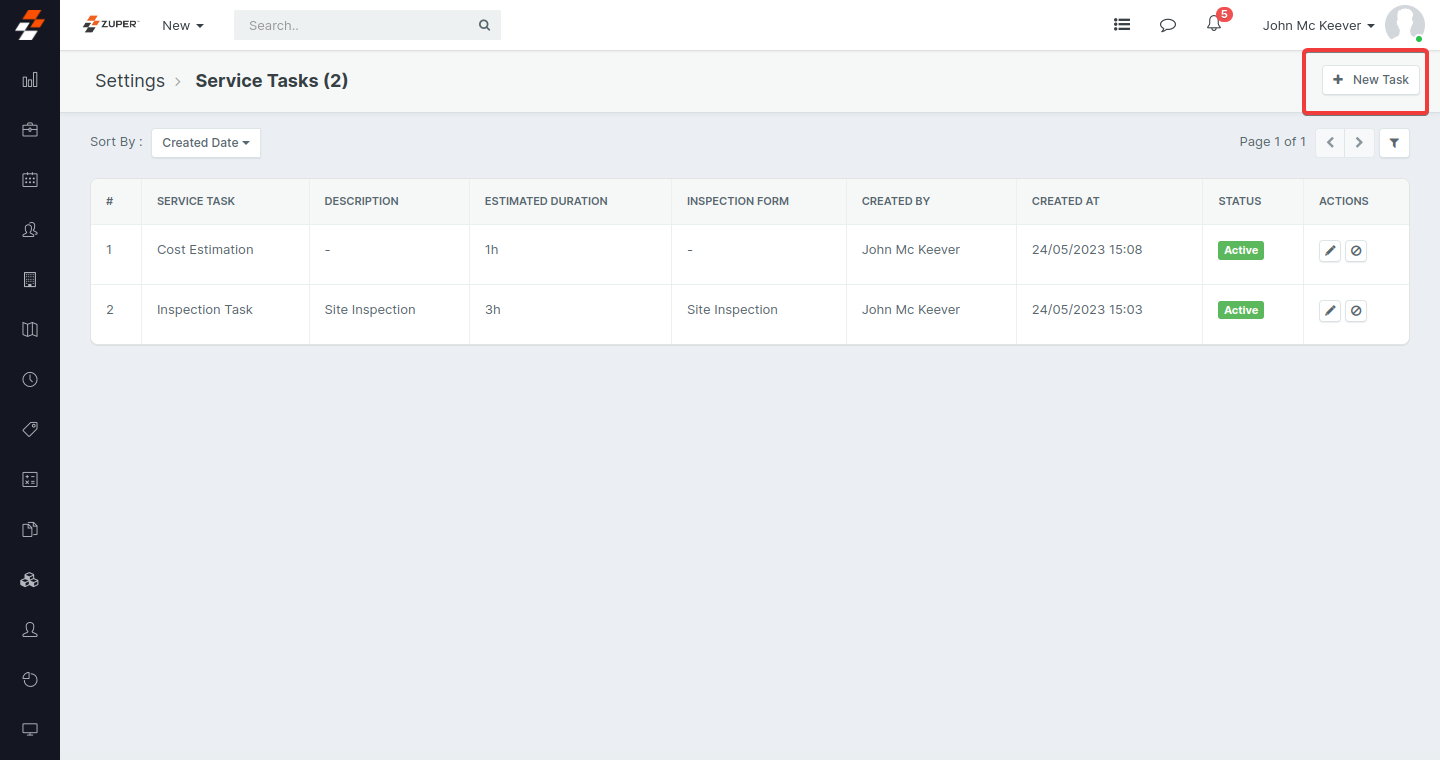
Task: Open the chat speech bubble icon
Action: [x=1167, y=25]
